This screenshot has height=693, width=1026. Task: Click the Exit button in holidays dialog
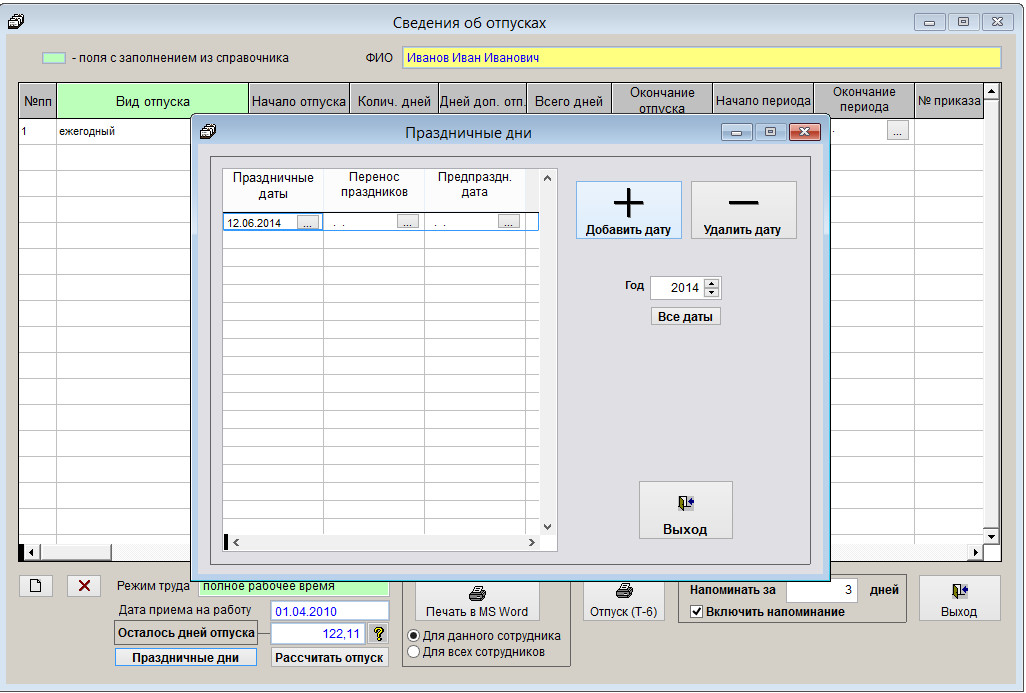(685, 510)
